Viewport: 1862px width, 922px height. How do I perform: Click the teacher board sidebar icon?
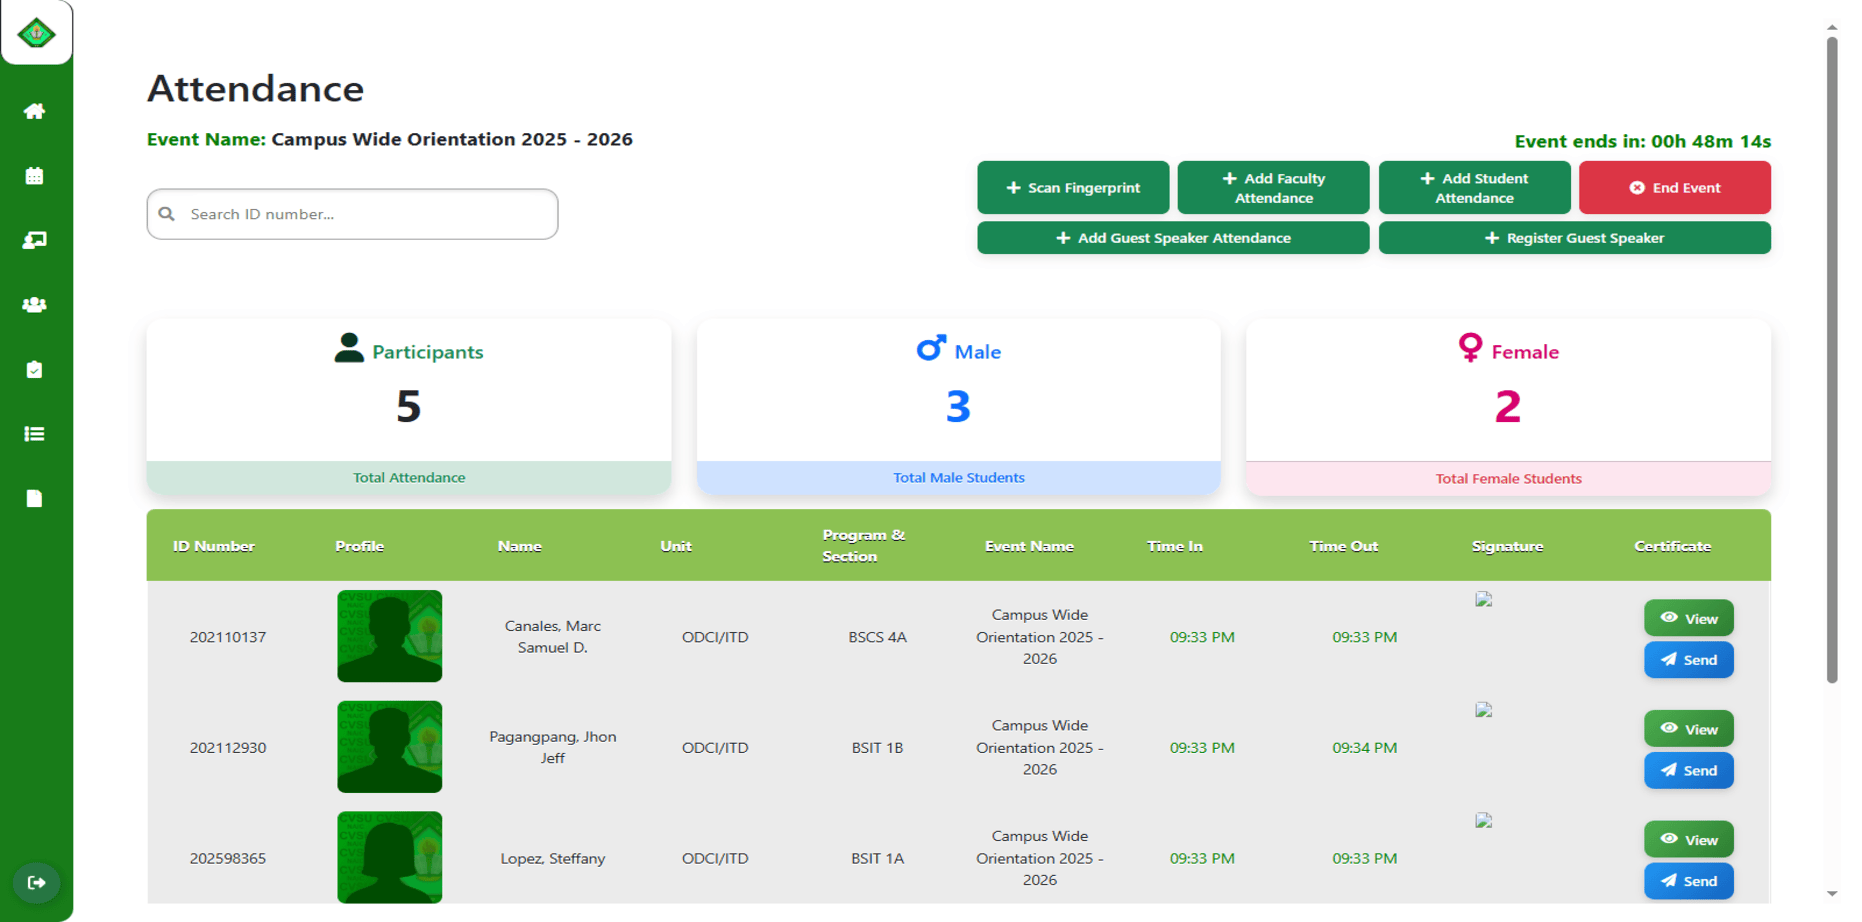pos(35,240)
